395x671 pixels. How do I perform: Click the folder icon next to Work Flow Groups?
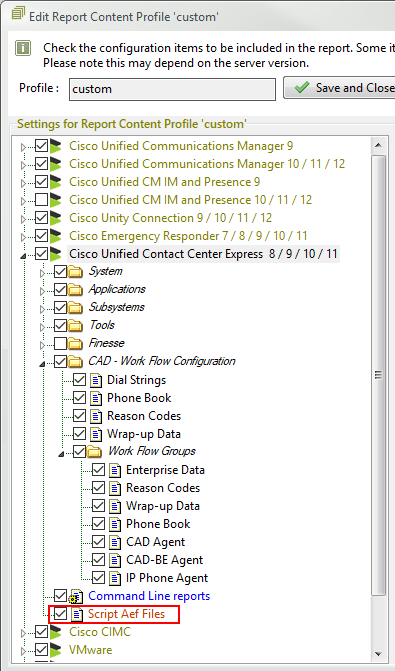coord(94,451)
